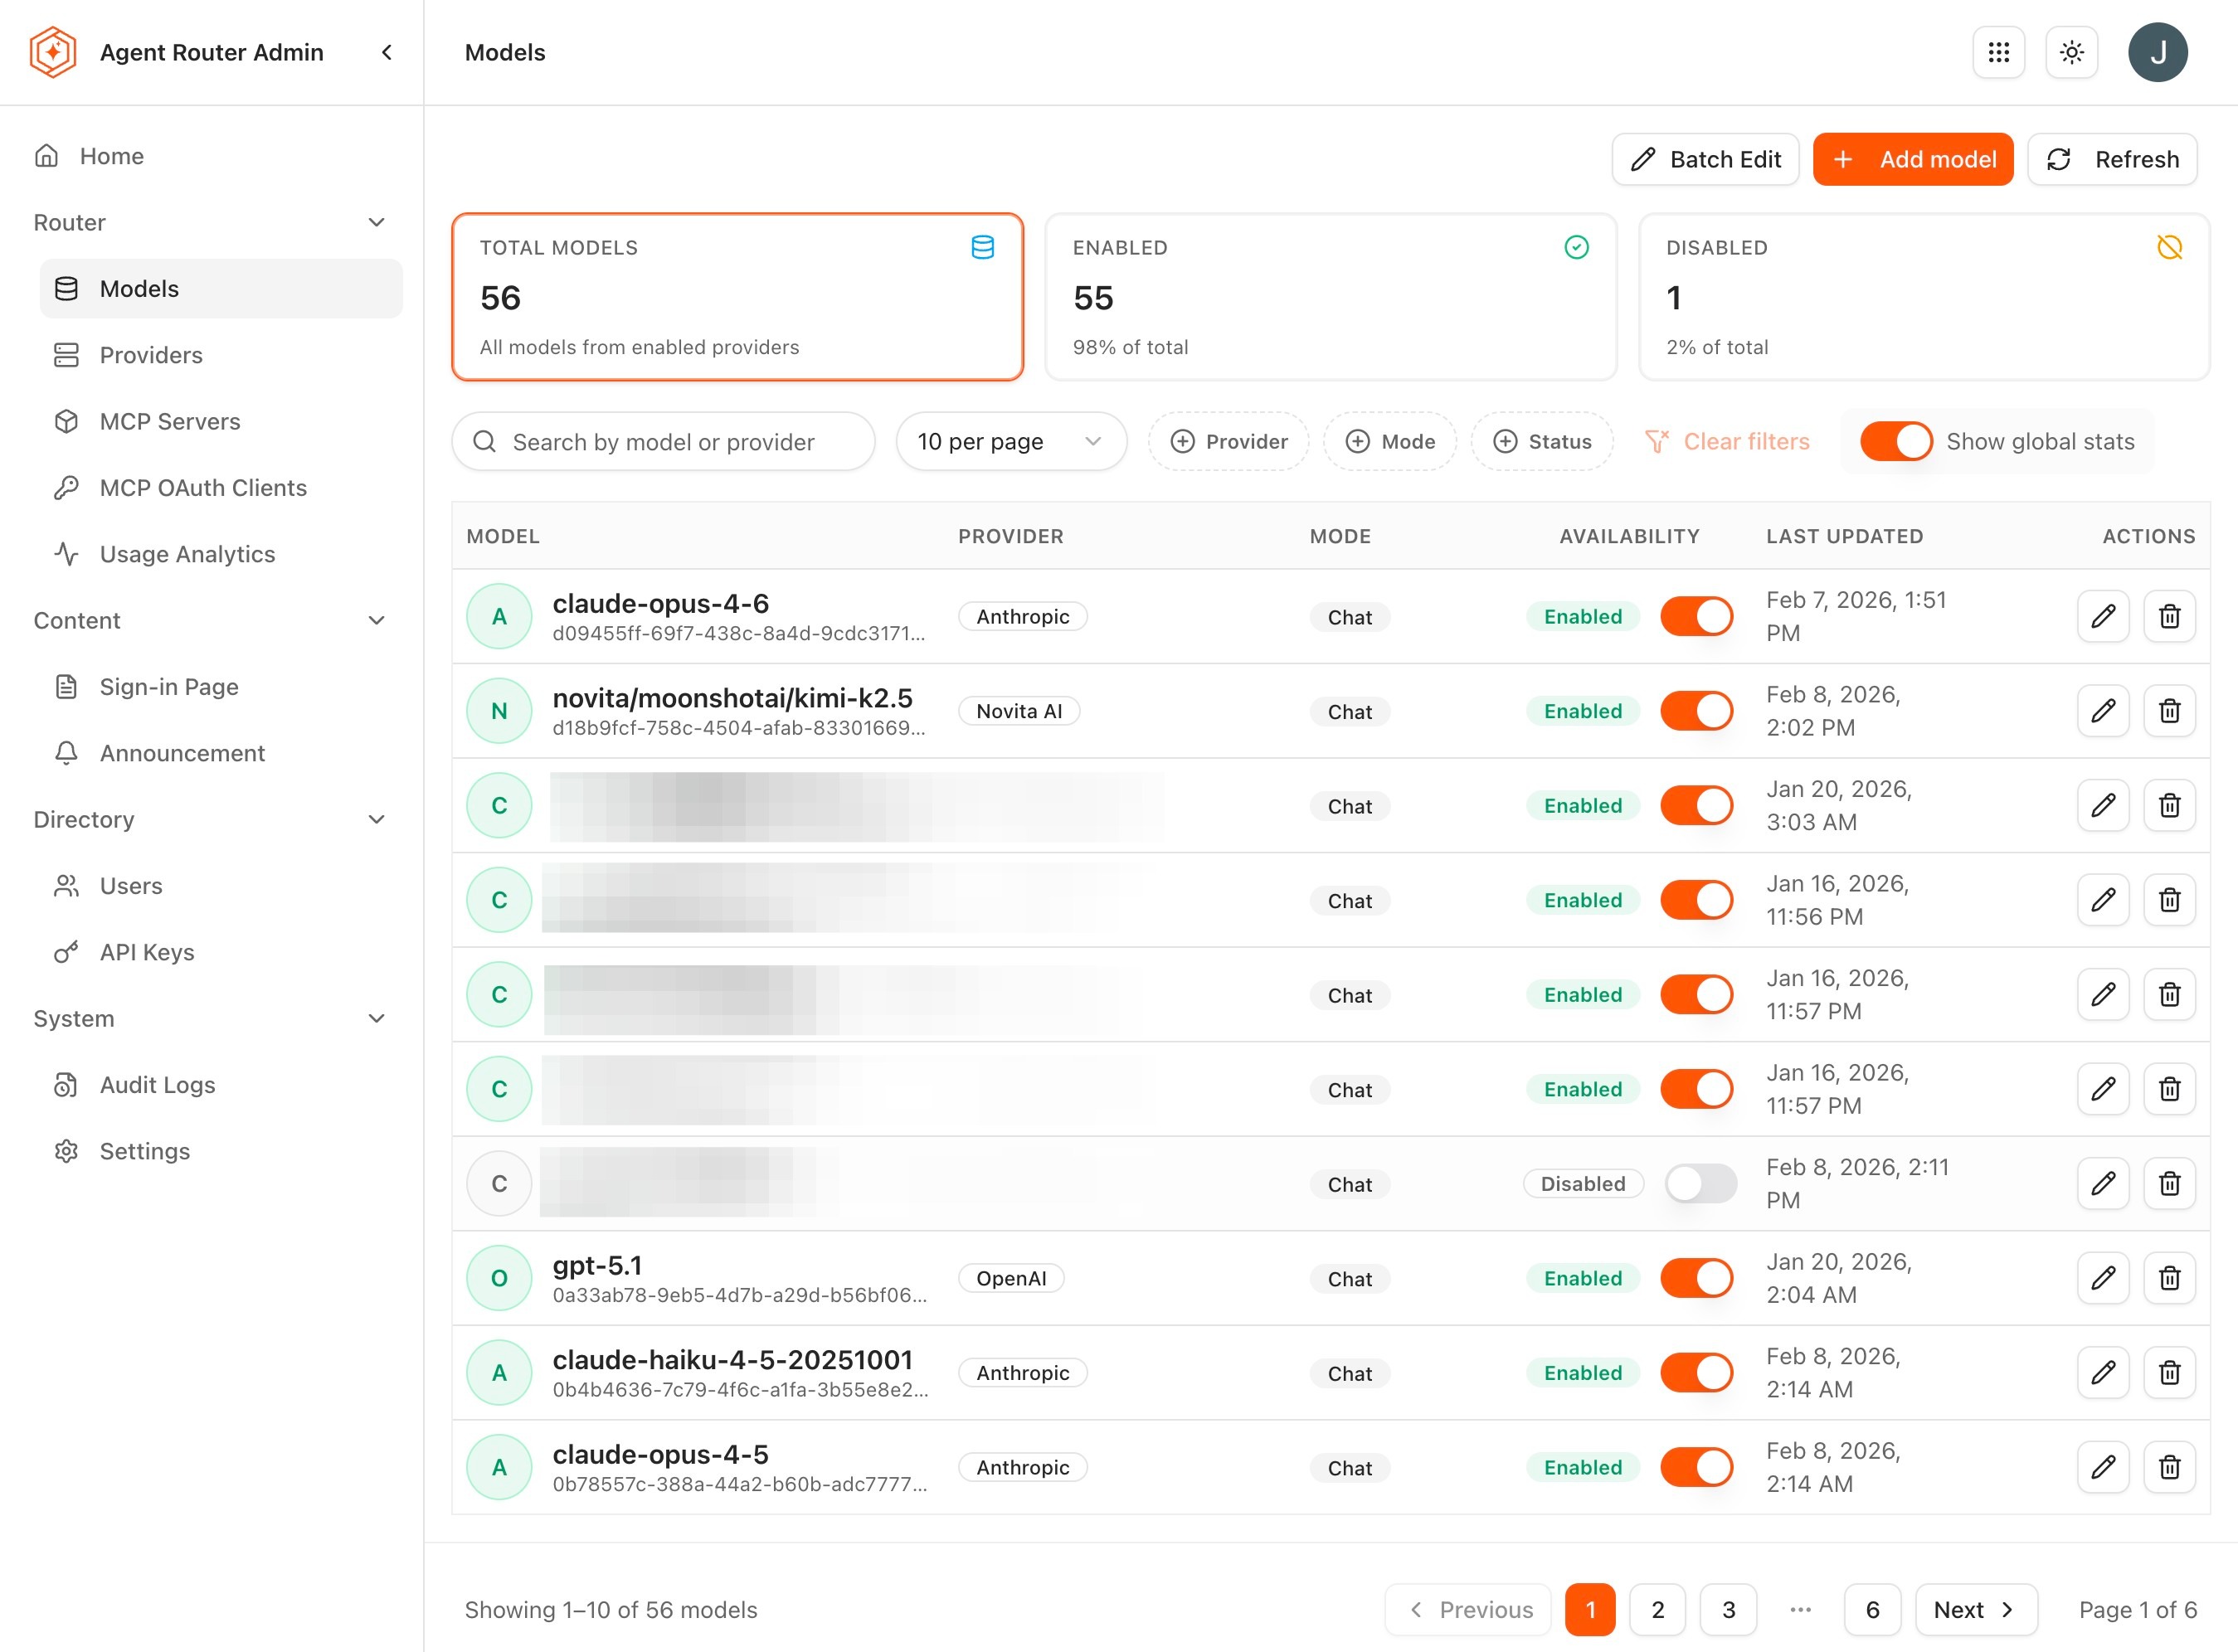This screenshot has width=2238, height=1652.
Task: Select the Enabled stats card
Action: [1330, 296]
